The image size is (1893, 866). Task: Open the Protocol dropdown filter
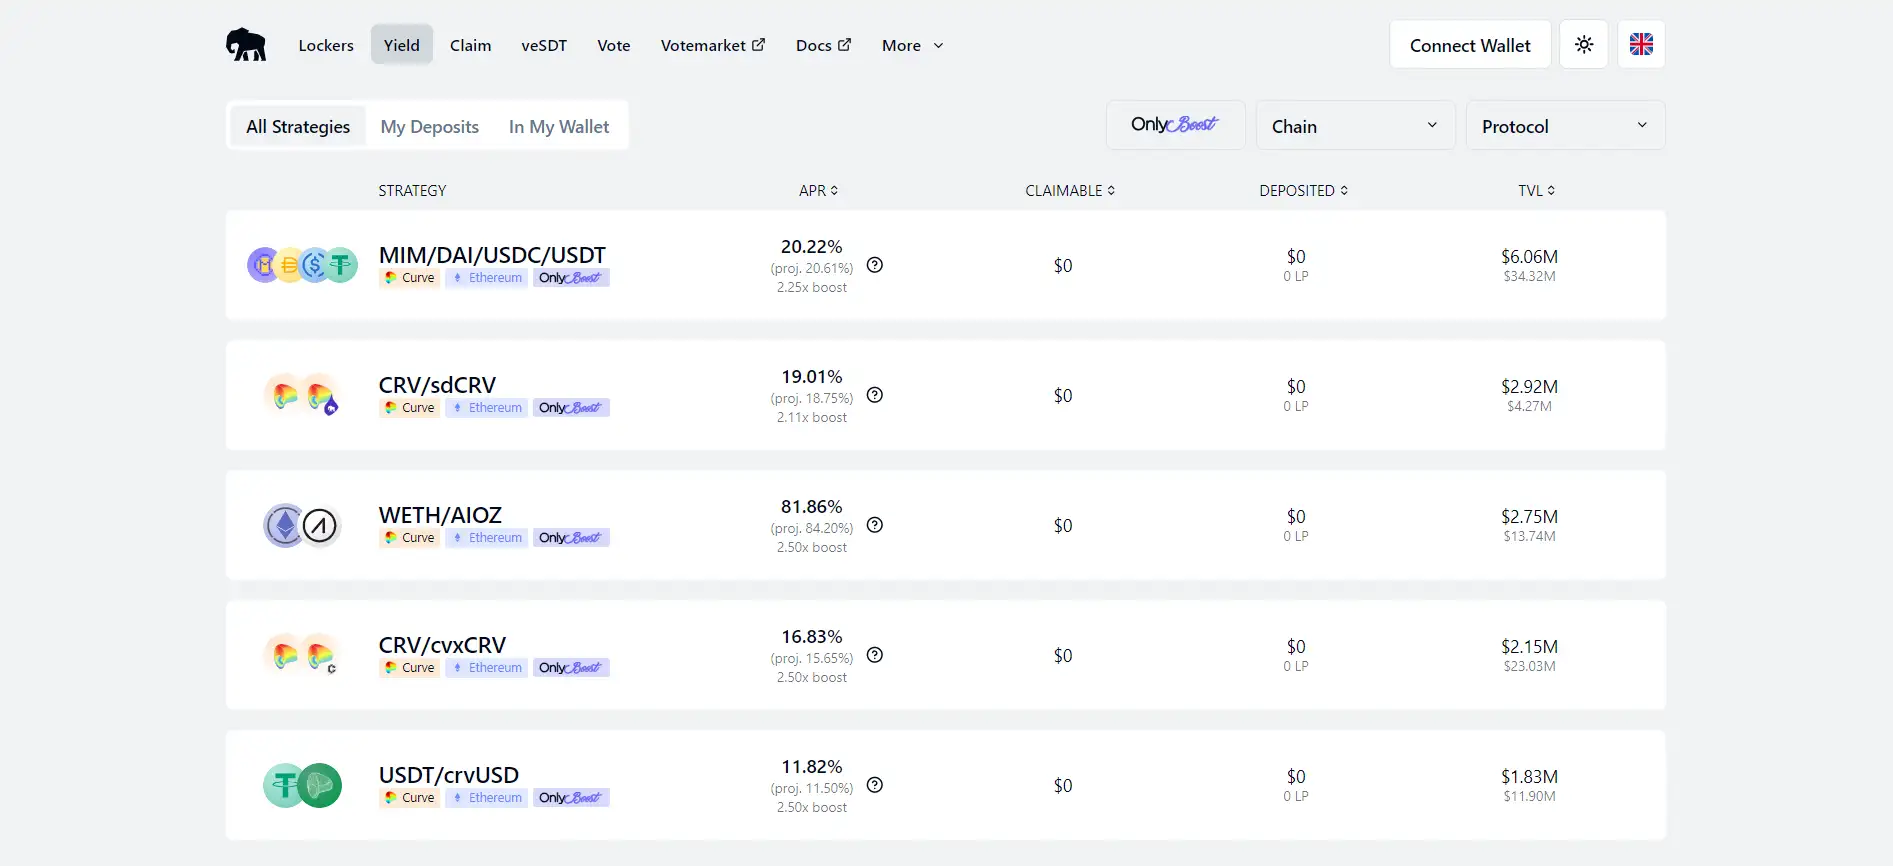click(1565, 126)
